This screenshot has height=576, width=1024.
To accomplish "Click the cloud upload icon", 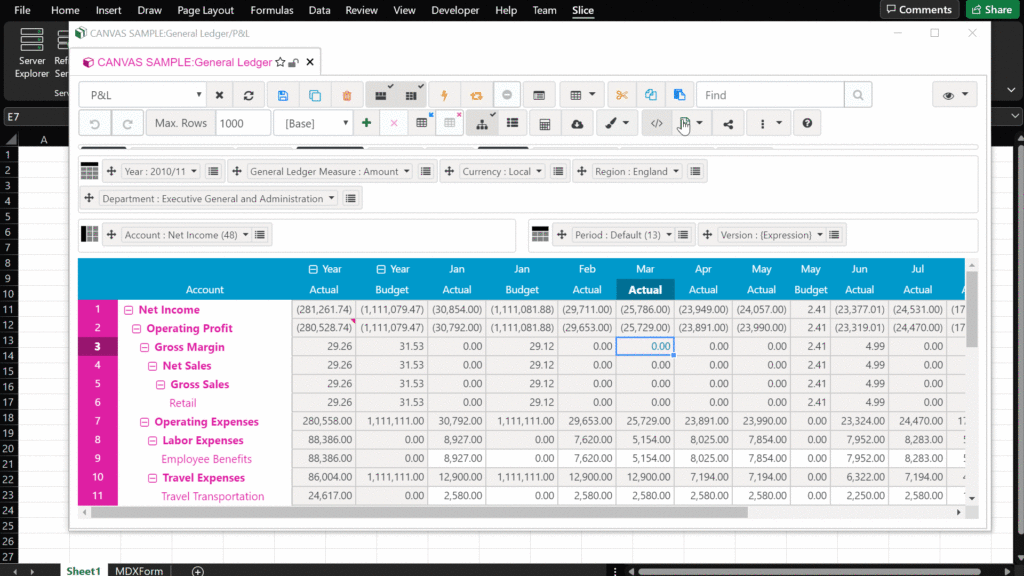I will click(577, 124).
